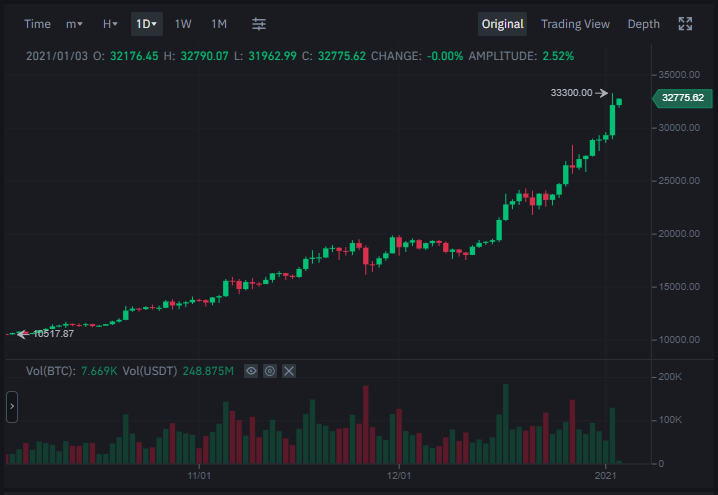The height and width of the screenshot is (495, 718).
Task: Expand the left side panel chevron
Action: pos(12,407)
